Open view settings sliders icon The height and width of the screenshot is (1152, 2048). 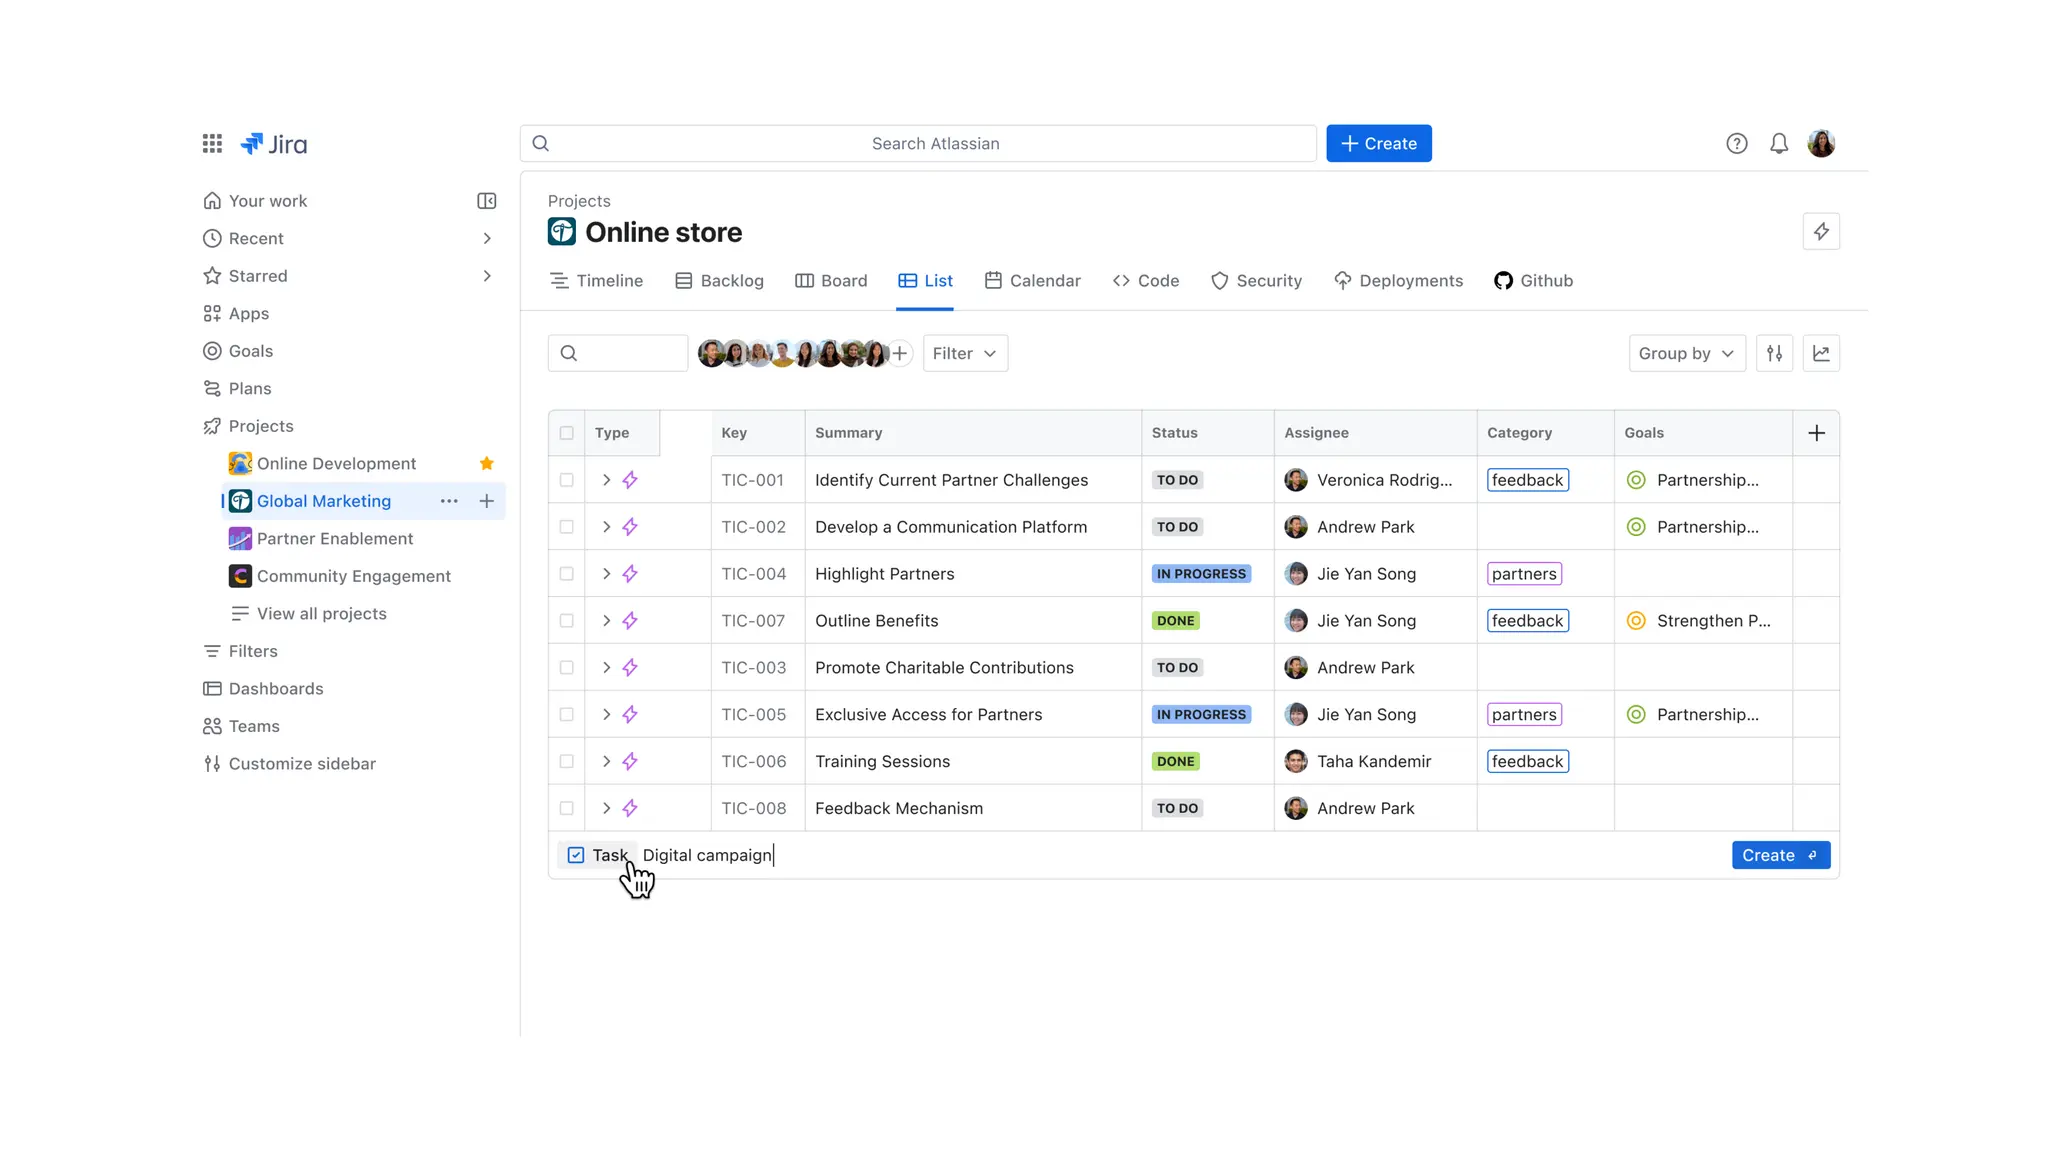click(x=1774, y=353)
